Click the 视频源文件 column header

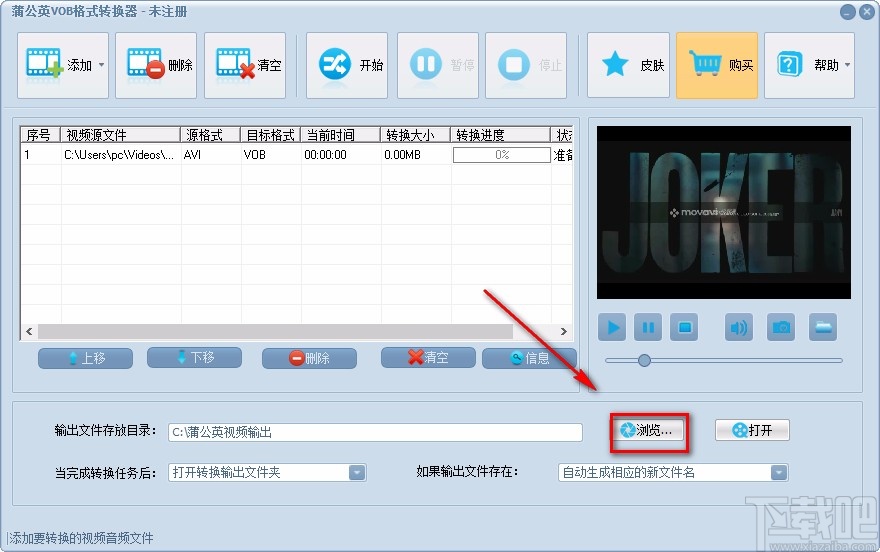[x=120, y=135]
